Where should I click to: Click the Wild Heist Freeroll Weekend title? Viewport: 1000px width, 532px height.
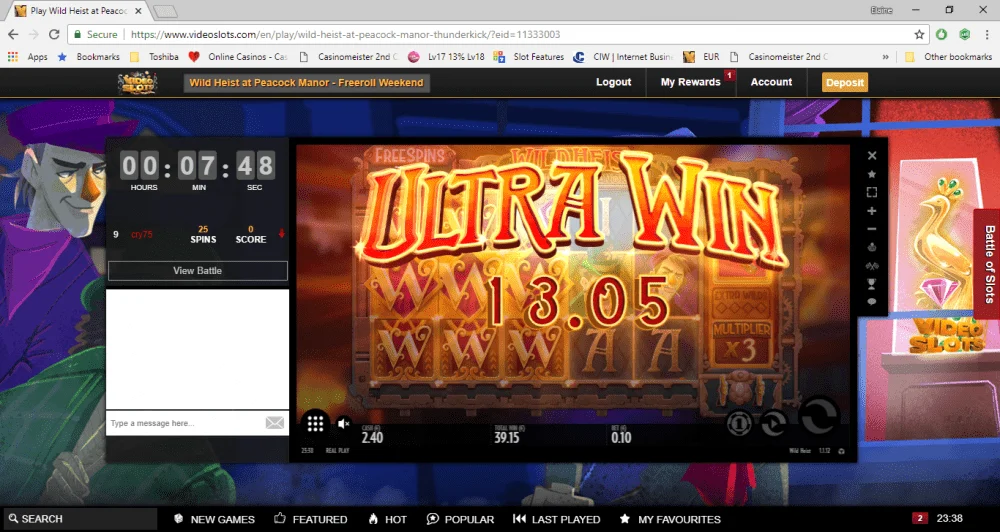306,82
